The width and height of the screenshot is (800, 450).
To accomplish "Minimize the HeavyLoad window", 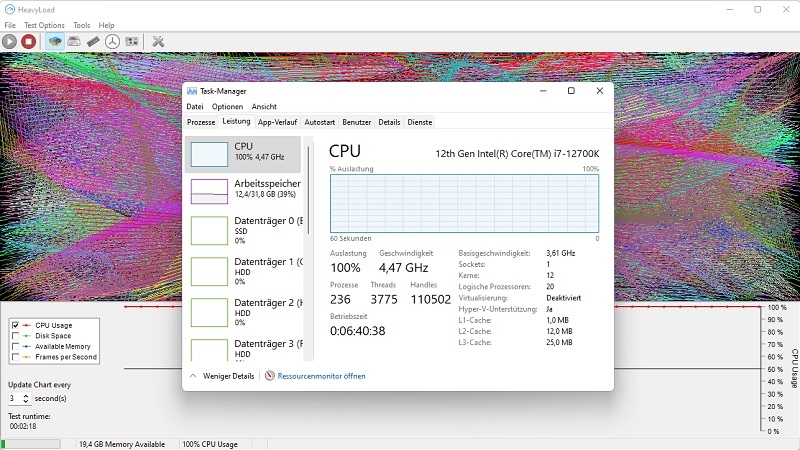I will (x=730, y=9).
